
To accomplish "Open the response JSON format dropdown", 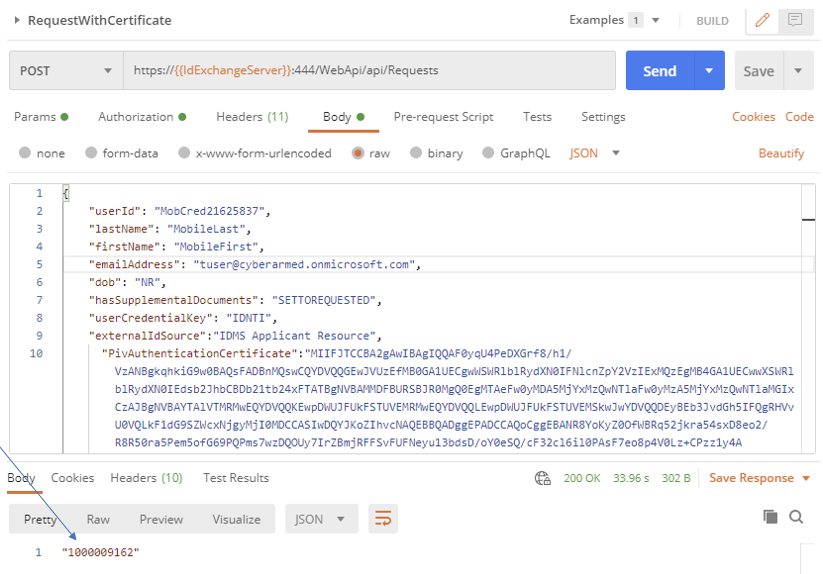I will coord(321,519).
